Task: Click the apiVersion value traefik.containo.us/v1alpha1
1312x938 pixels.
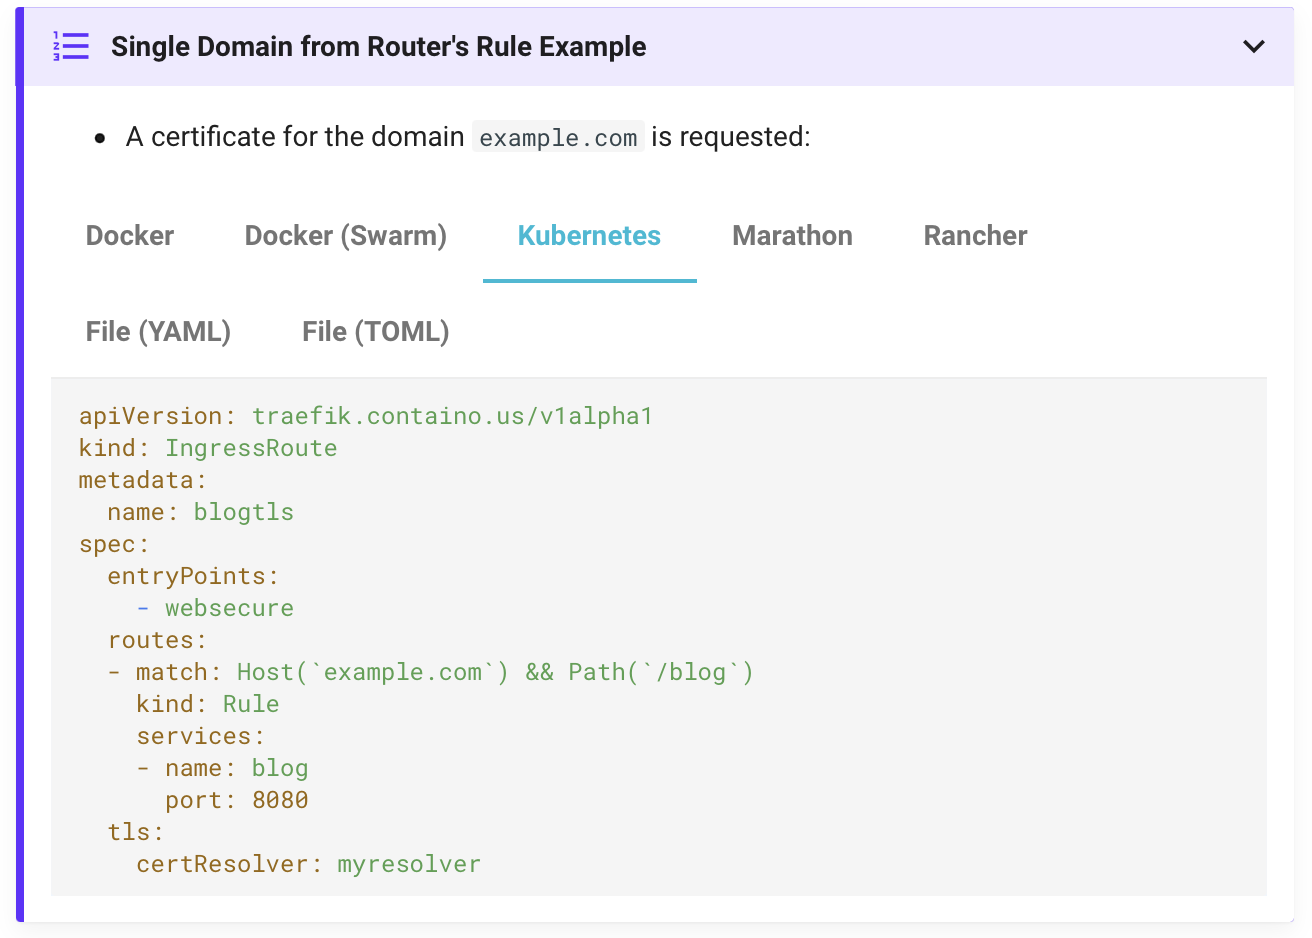Action: (x=452, y=416)
